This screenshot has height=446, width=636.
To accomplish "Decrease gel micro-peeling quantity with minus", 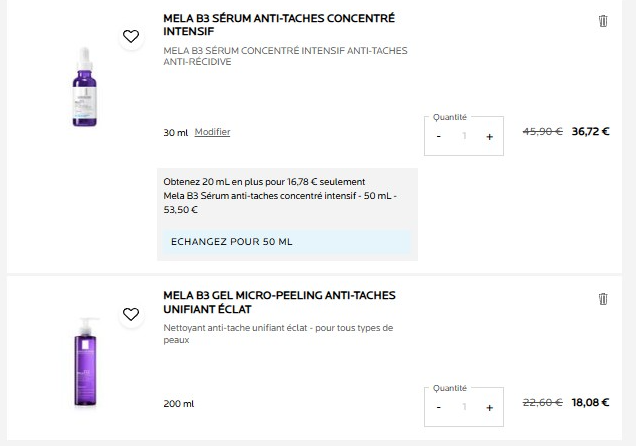I will [438, 407].
